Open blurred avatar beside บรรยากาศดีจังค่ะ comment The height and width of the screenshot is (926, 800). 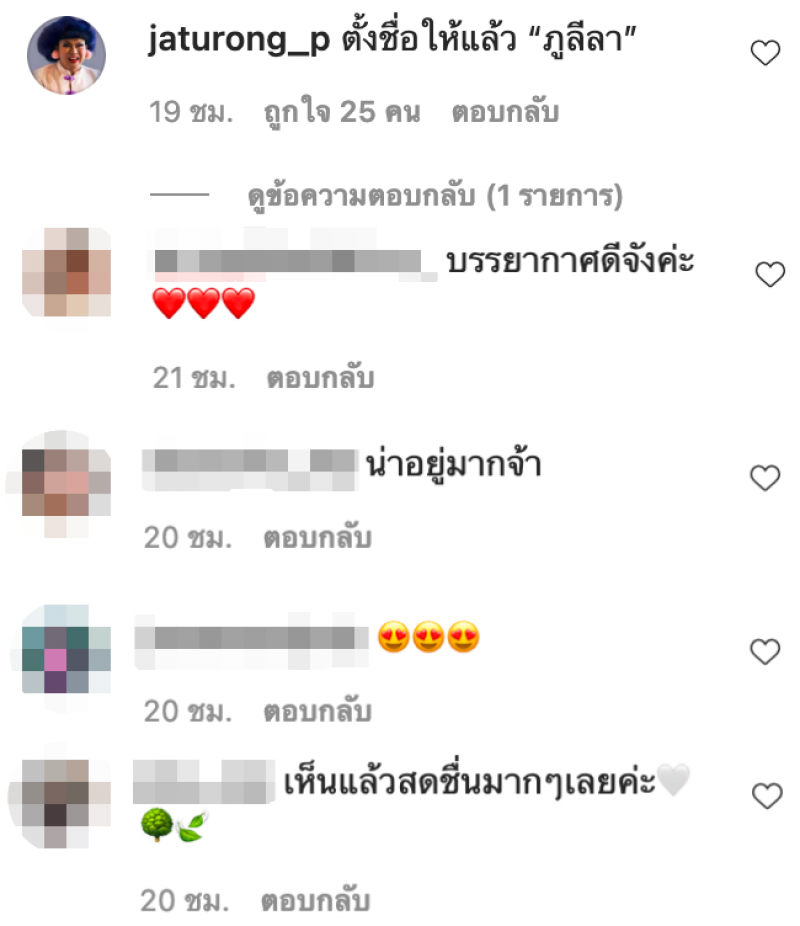tap(67, 272)
